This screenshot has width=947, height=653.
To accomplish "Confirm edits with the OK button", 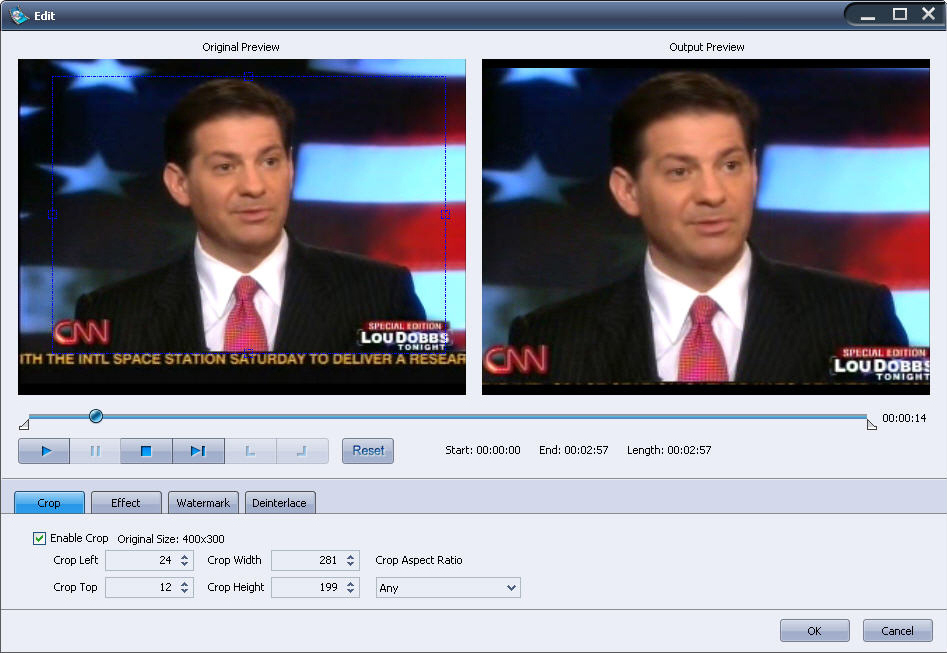I will (x=814, y=631).
